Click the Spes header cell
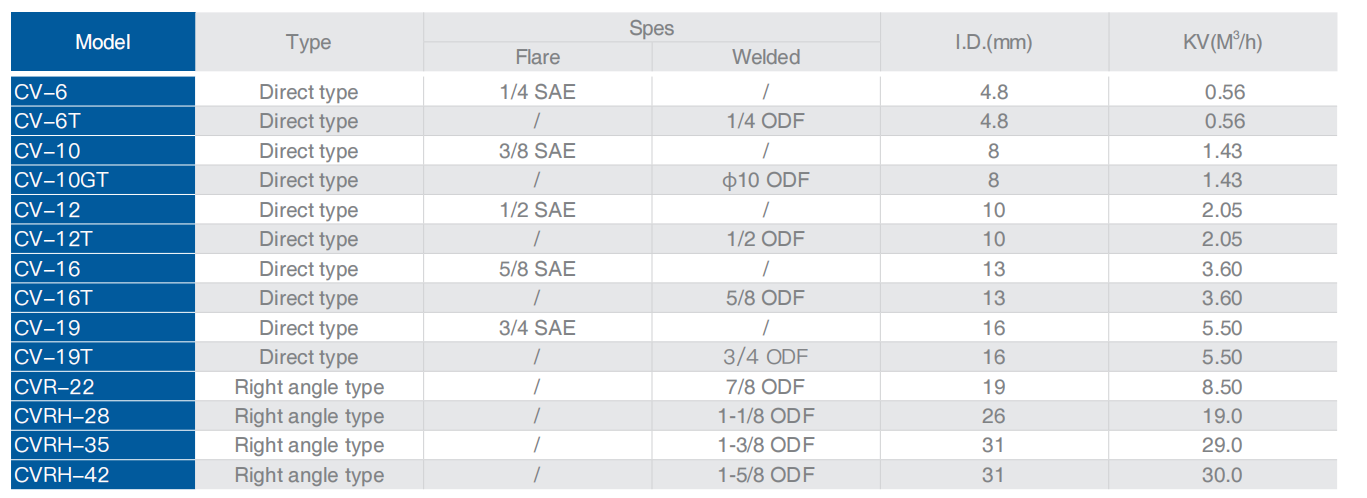Viewport: 1367px width, 498px height. click(651, 28)
